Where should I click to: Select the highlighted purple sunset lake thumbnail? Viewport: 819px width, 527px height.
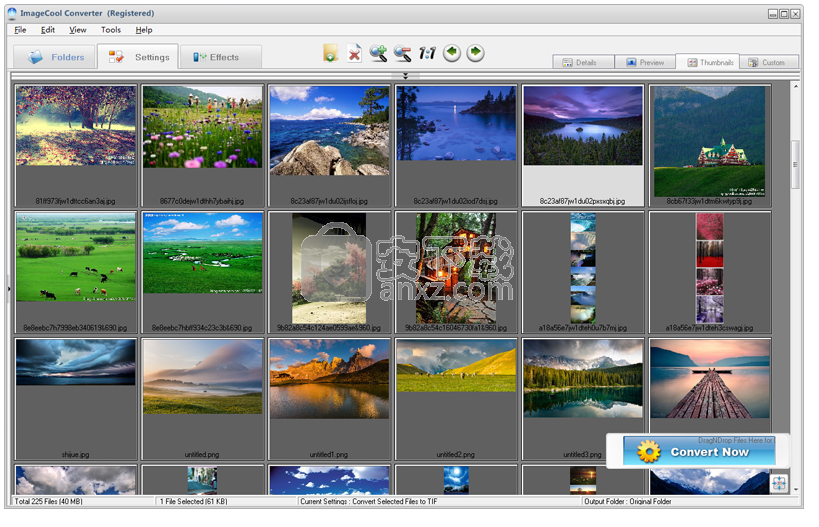(583, 146)
